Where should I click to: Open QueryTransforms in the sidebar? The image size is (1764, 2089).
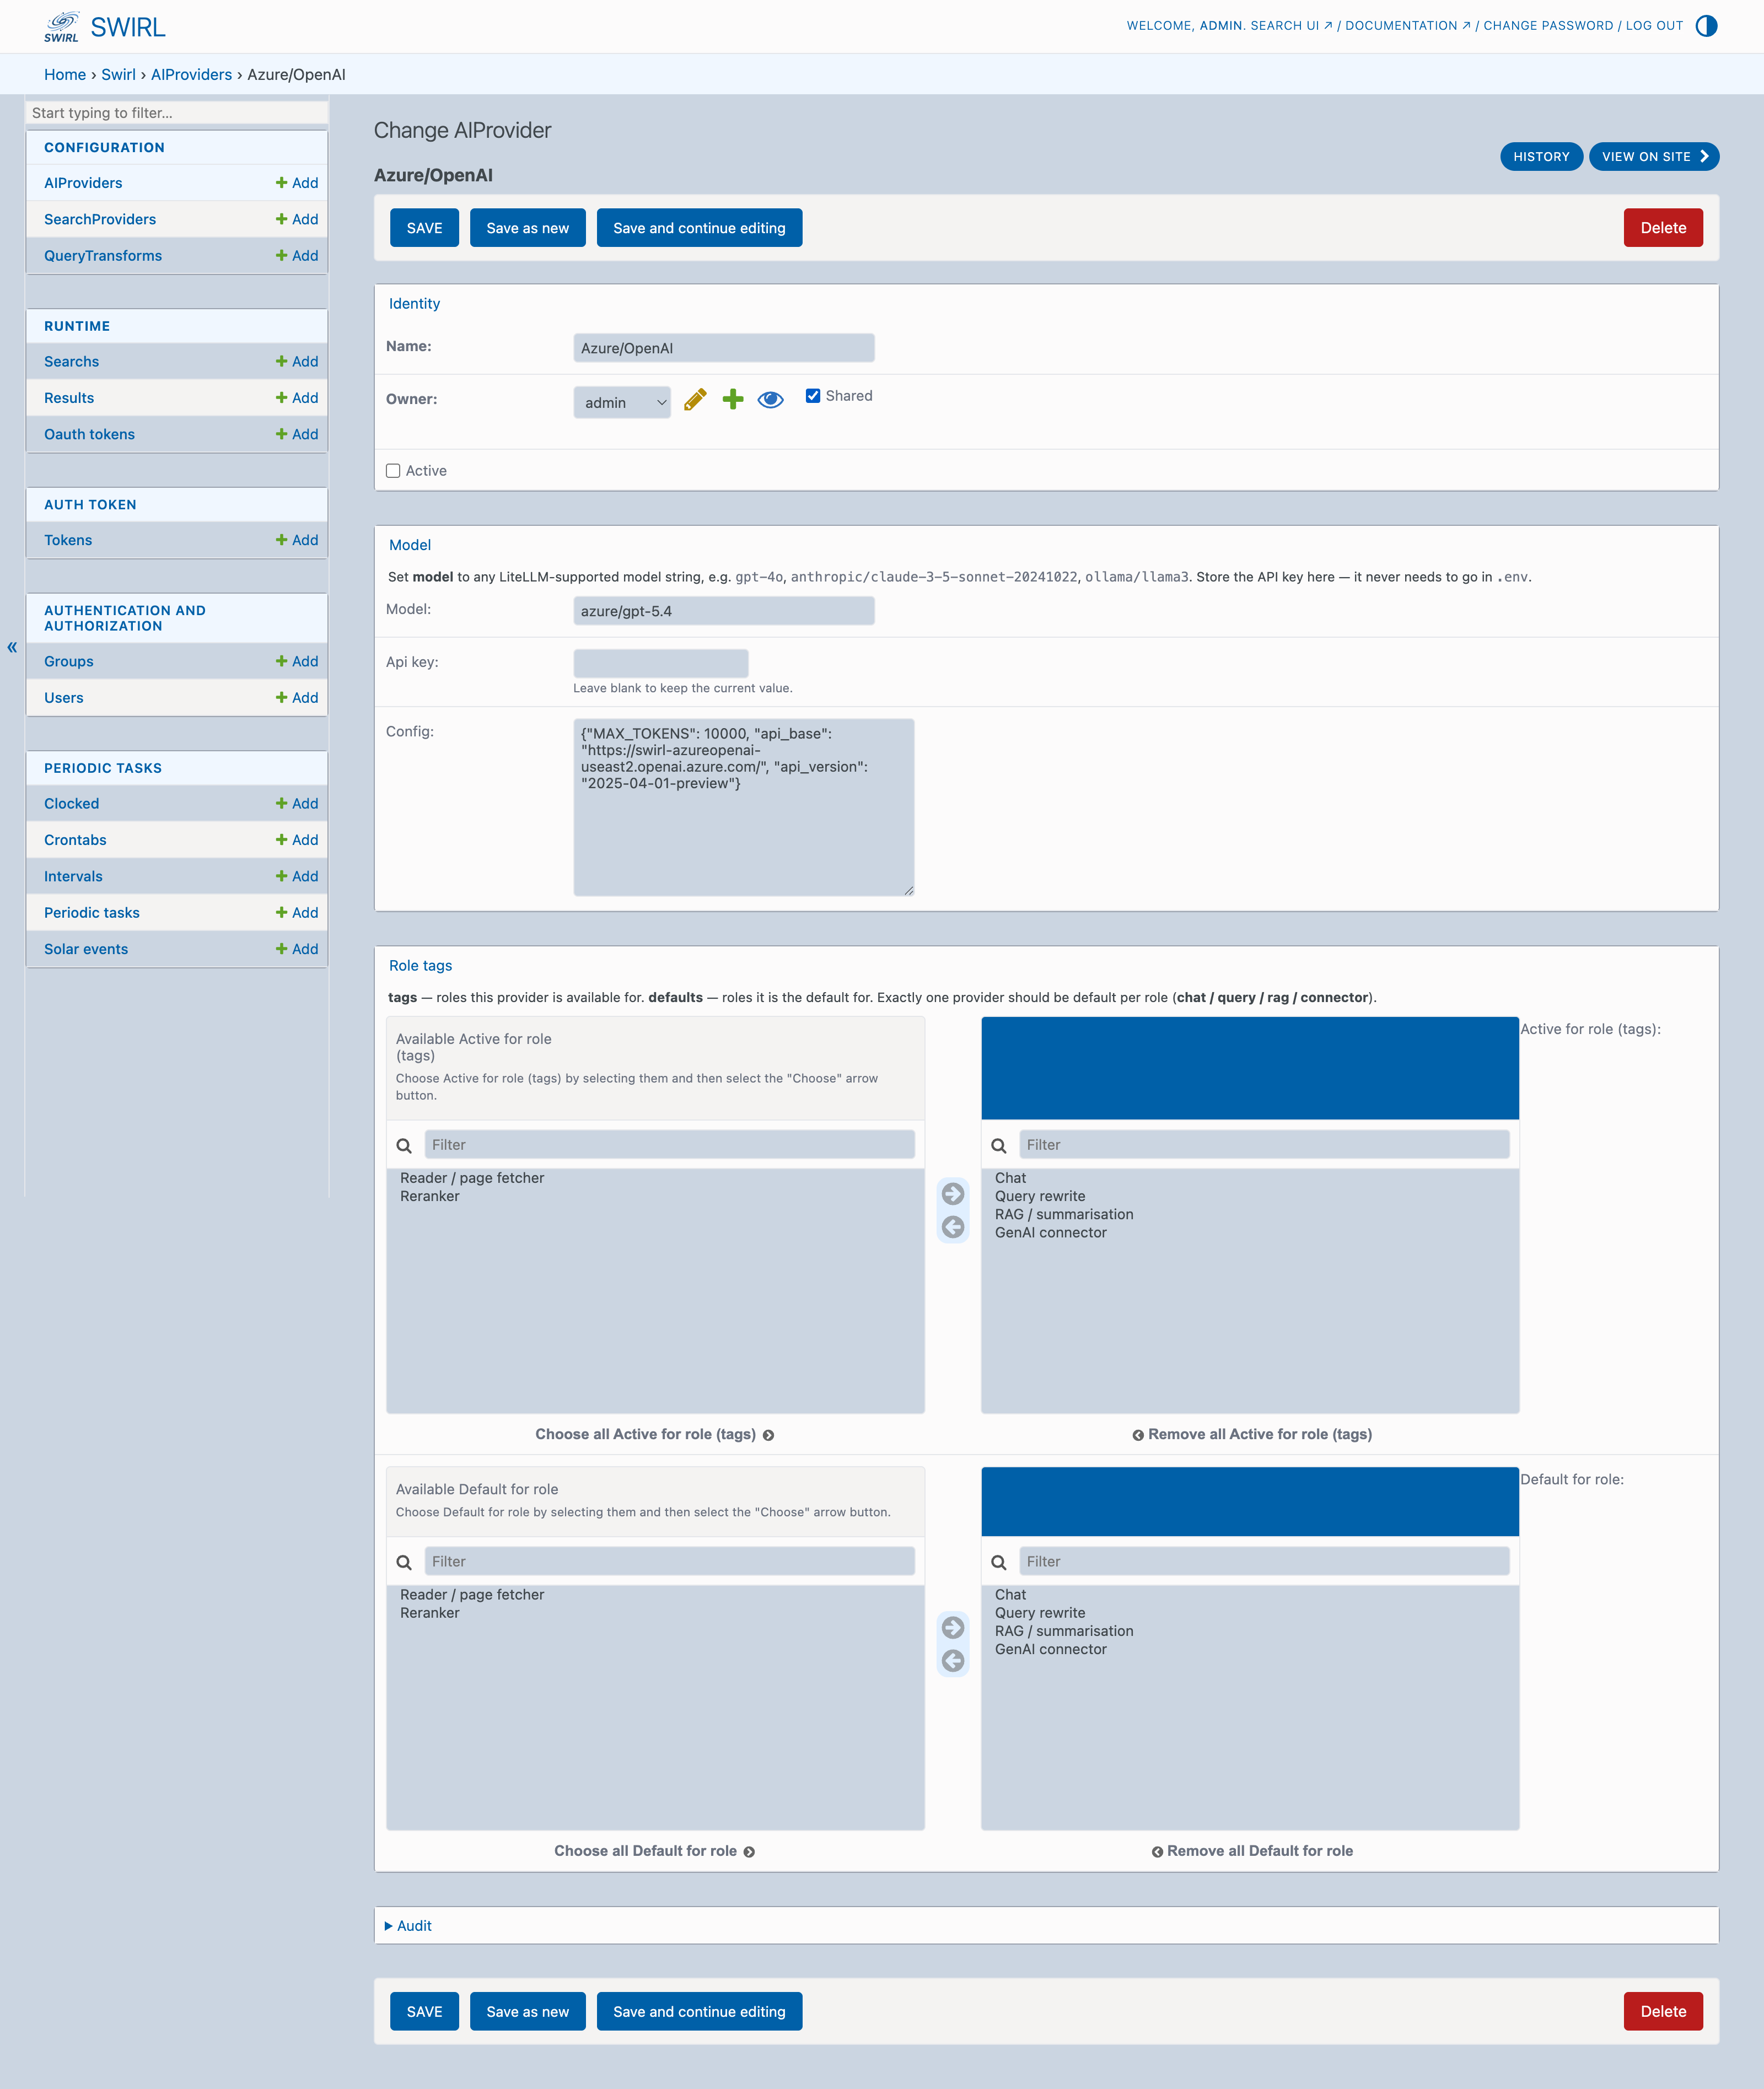pyautogui.click(x=103, y=256)
